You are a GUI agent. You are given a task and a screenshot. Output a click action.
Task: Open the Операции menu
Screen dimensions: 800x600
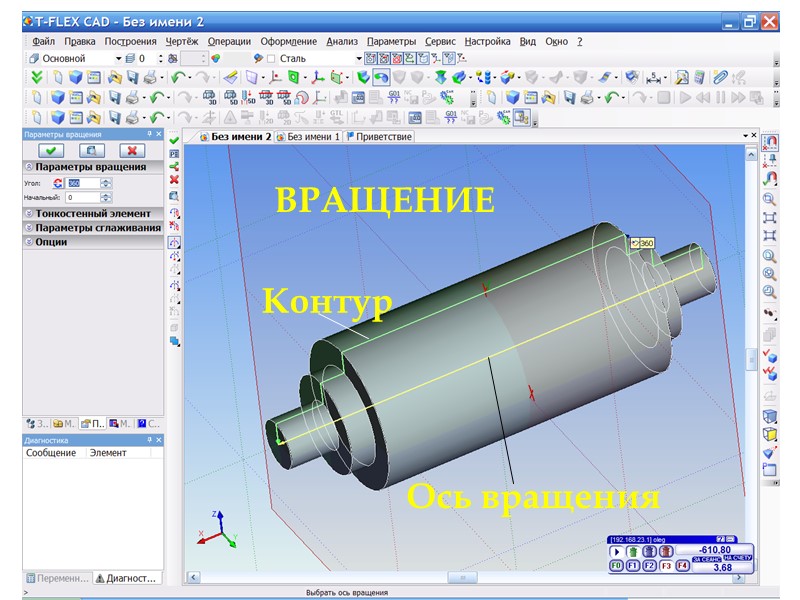point(229,41)
